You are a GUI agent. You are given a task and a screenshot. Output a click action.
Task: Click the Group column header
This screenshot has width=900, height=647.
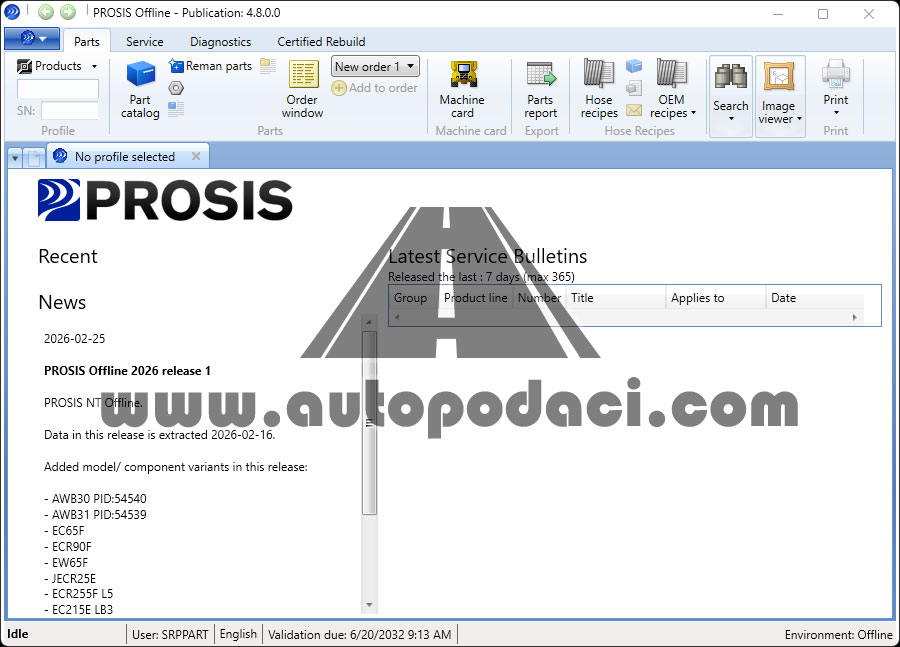414,298
